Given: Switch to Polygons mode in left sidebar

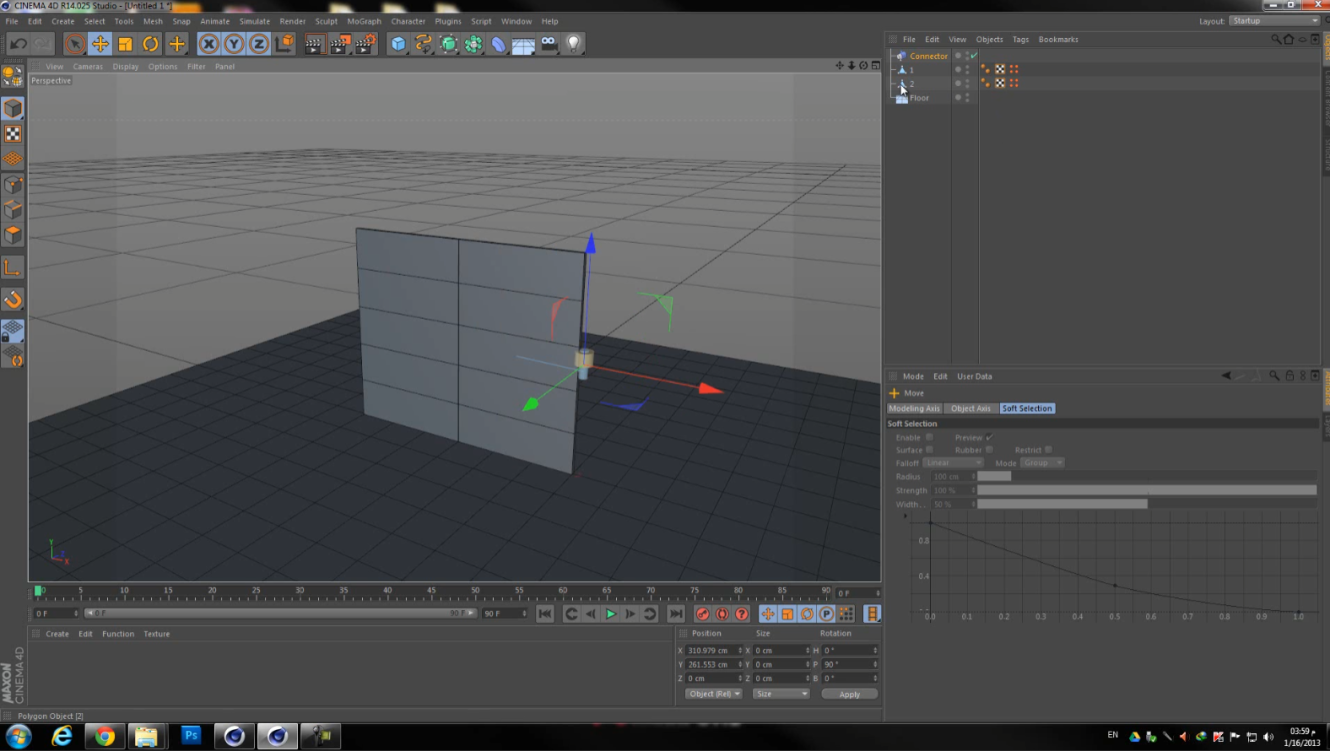Looking at the screenshot, I should click(13, 235).
